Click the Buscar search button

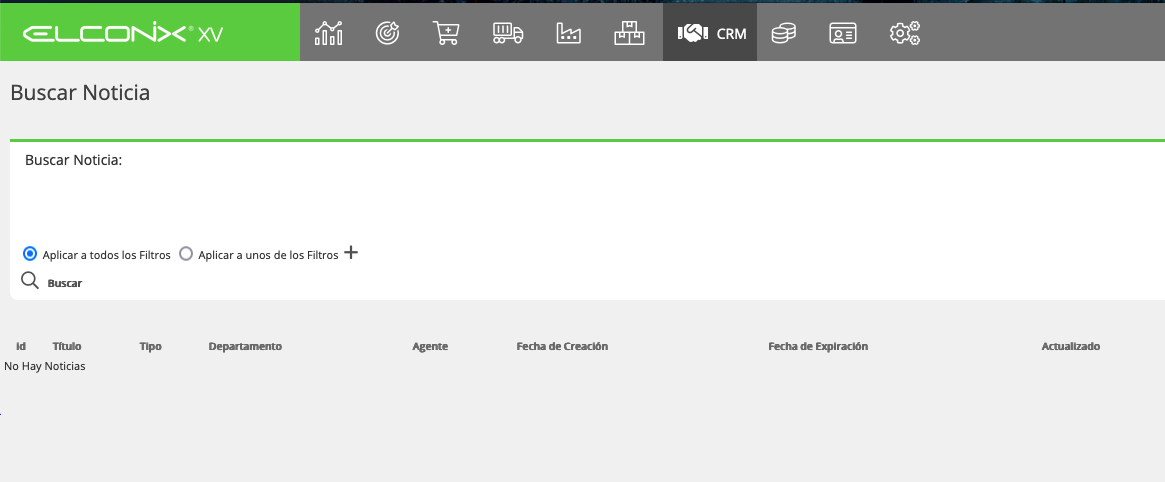65,283
